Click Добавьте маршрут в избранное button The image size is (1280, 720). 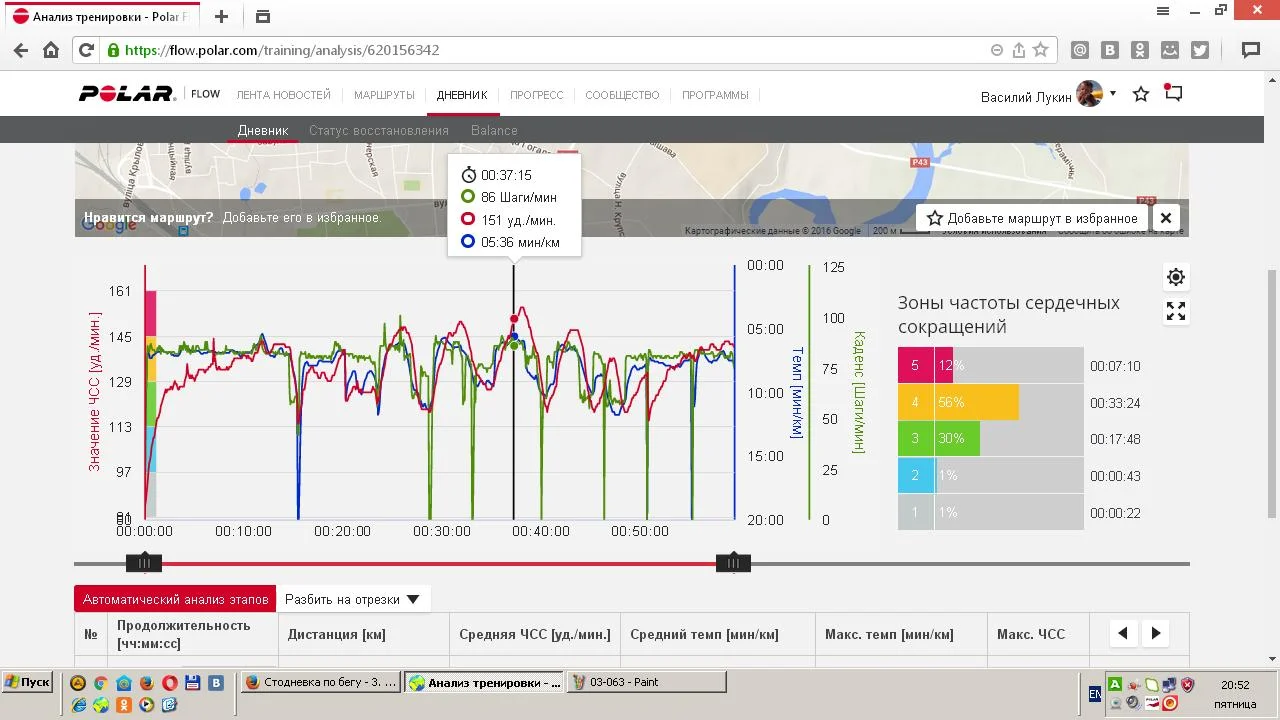point(1031,218)
